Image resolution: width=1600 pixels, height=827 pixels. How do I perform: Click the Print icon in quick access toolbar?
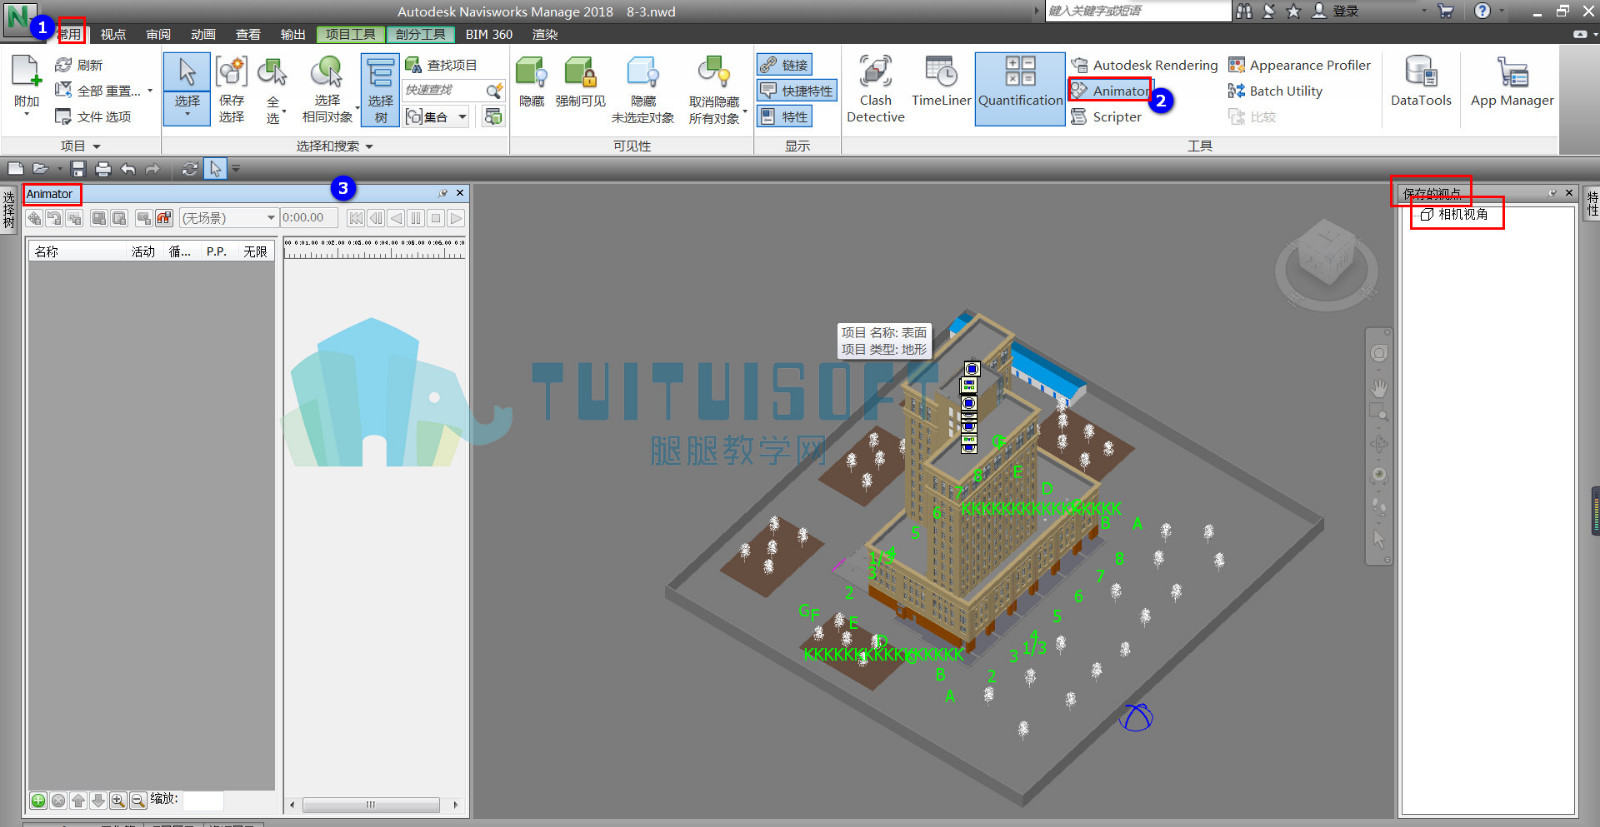[102, 169]
